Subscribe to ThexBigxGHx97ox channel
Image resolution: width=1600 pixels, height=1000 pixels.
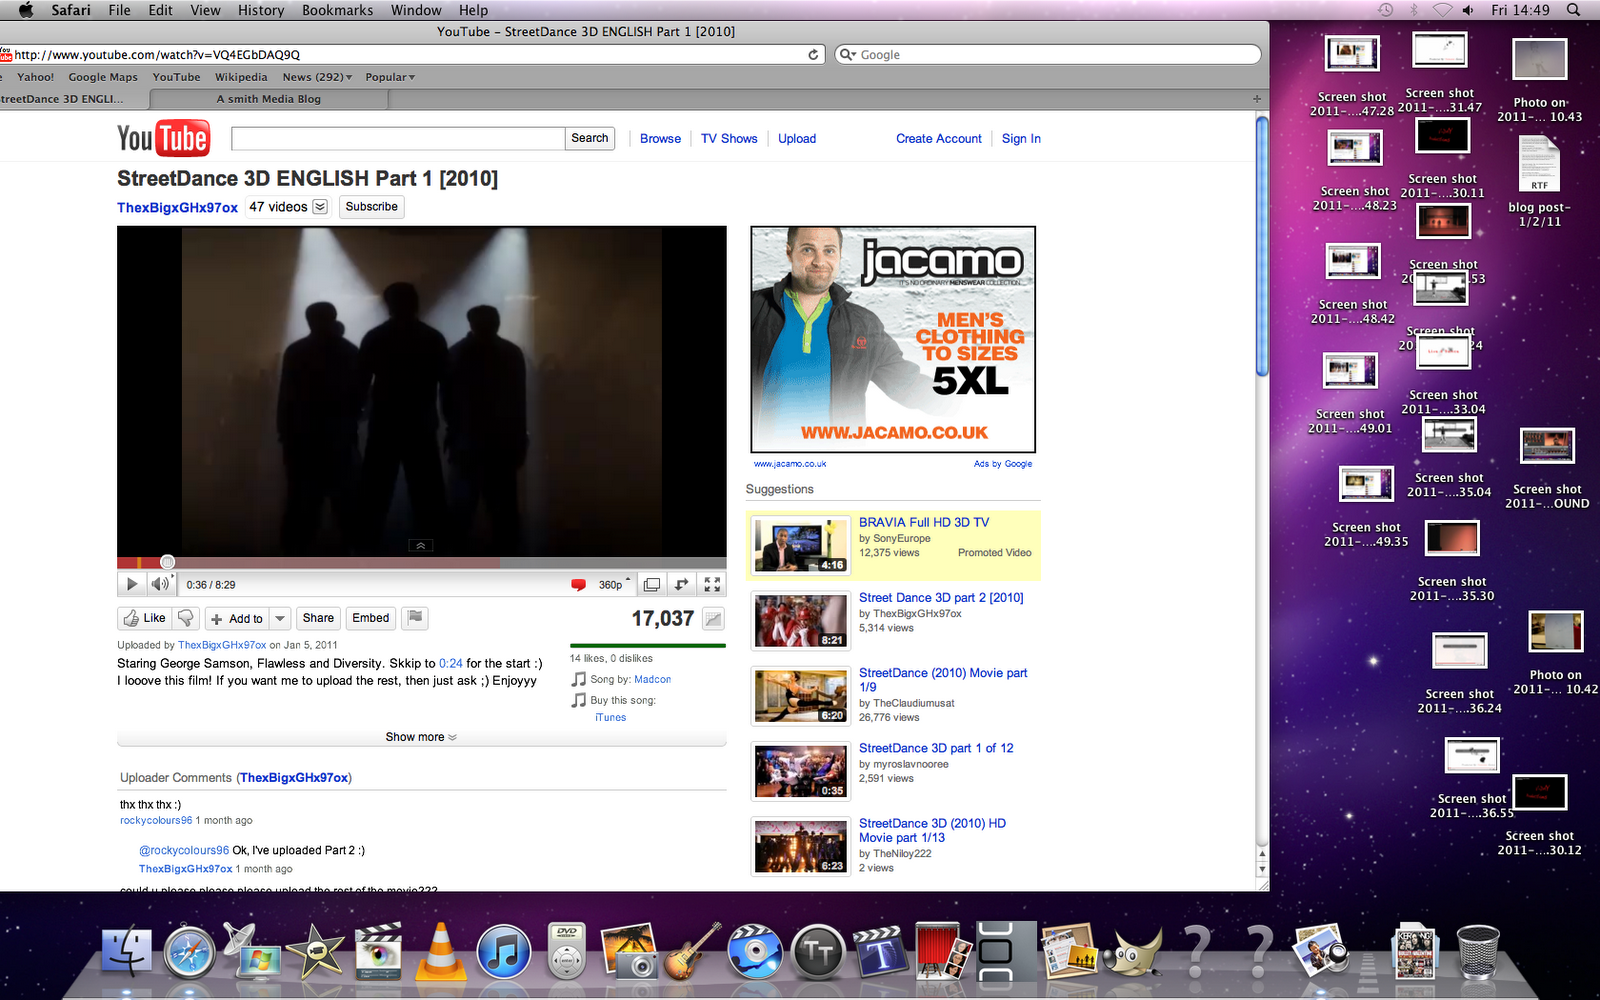point(372,207)
